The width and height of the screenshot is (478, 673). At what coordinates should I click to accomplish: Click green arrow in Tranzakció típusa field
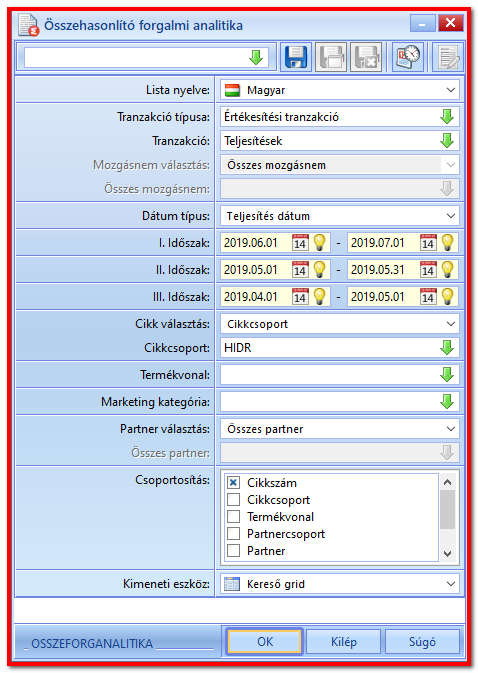tap(447, 117)
